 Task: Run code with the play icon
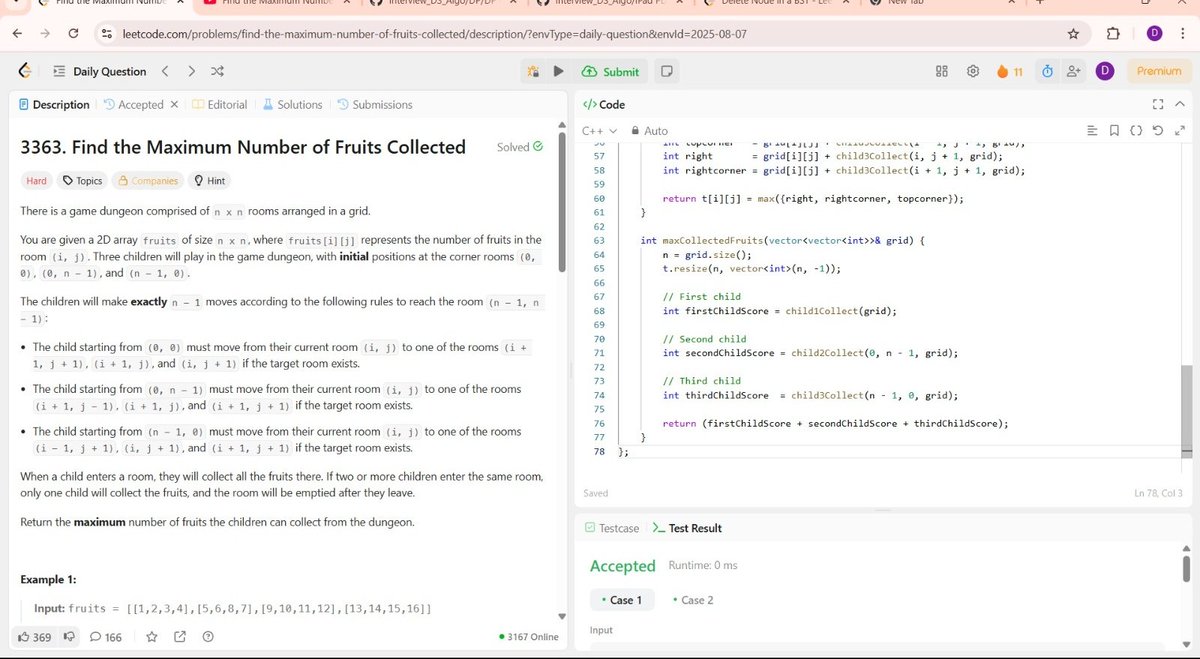click(x=559, y=71)
